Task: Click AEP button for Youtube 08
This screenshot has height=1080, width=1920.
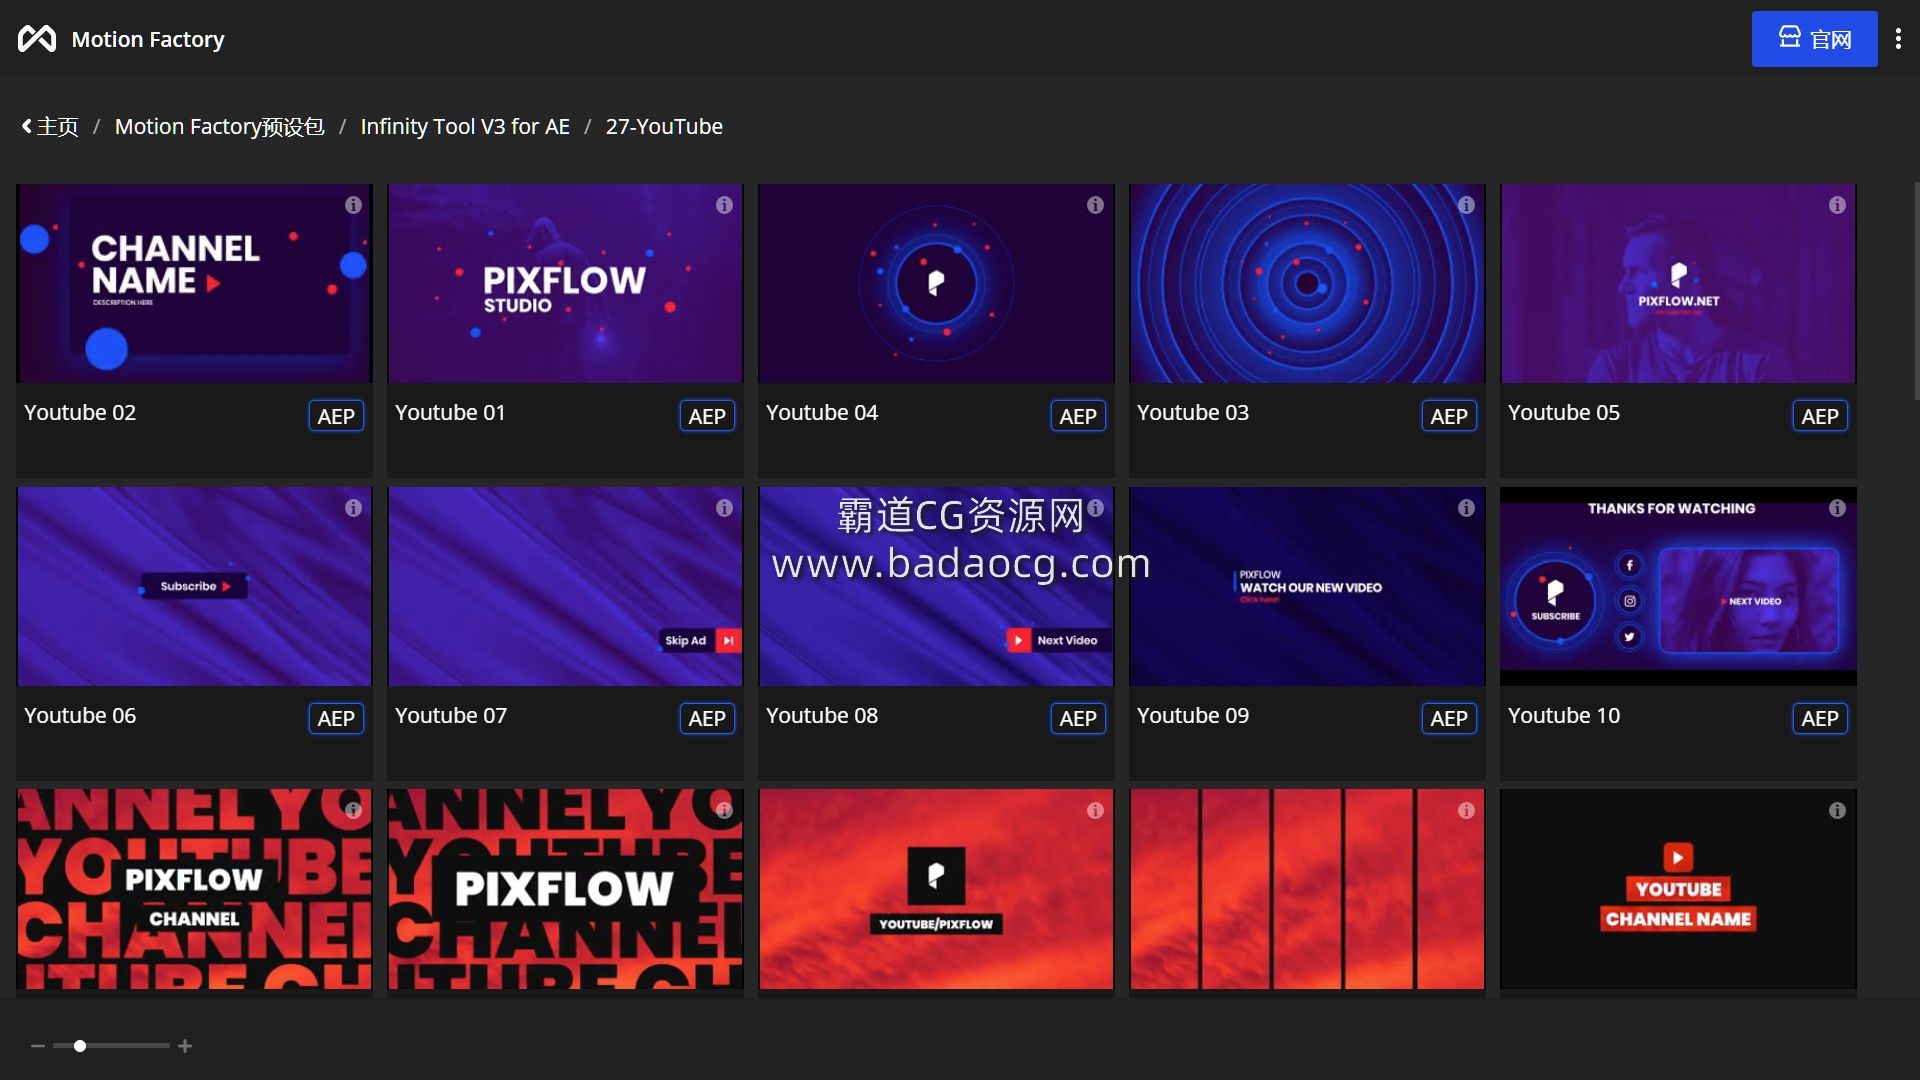Action: pos(1078,718)
